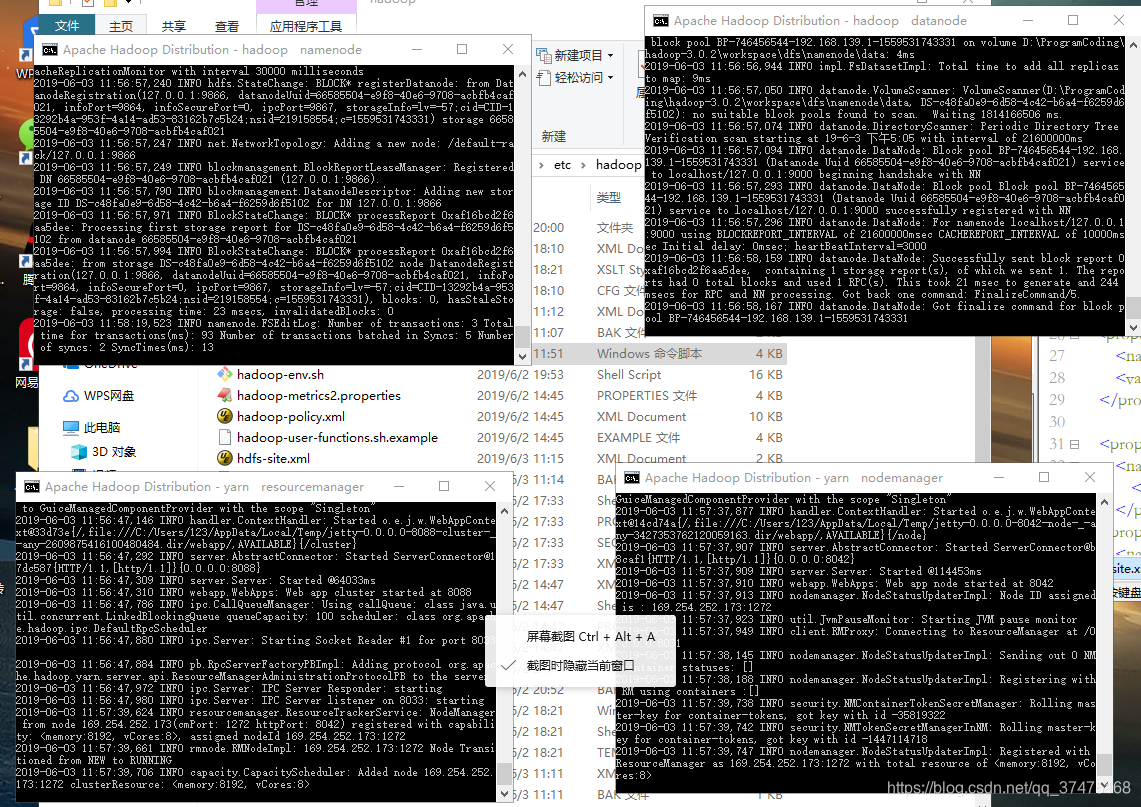This screenshot has width=1141, height=807.
Task: Switch to the 应用程序工具 ribbon tab
Action: click(306, 26)
